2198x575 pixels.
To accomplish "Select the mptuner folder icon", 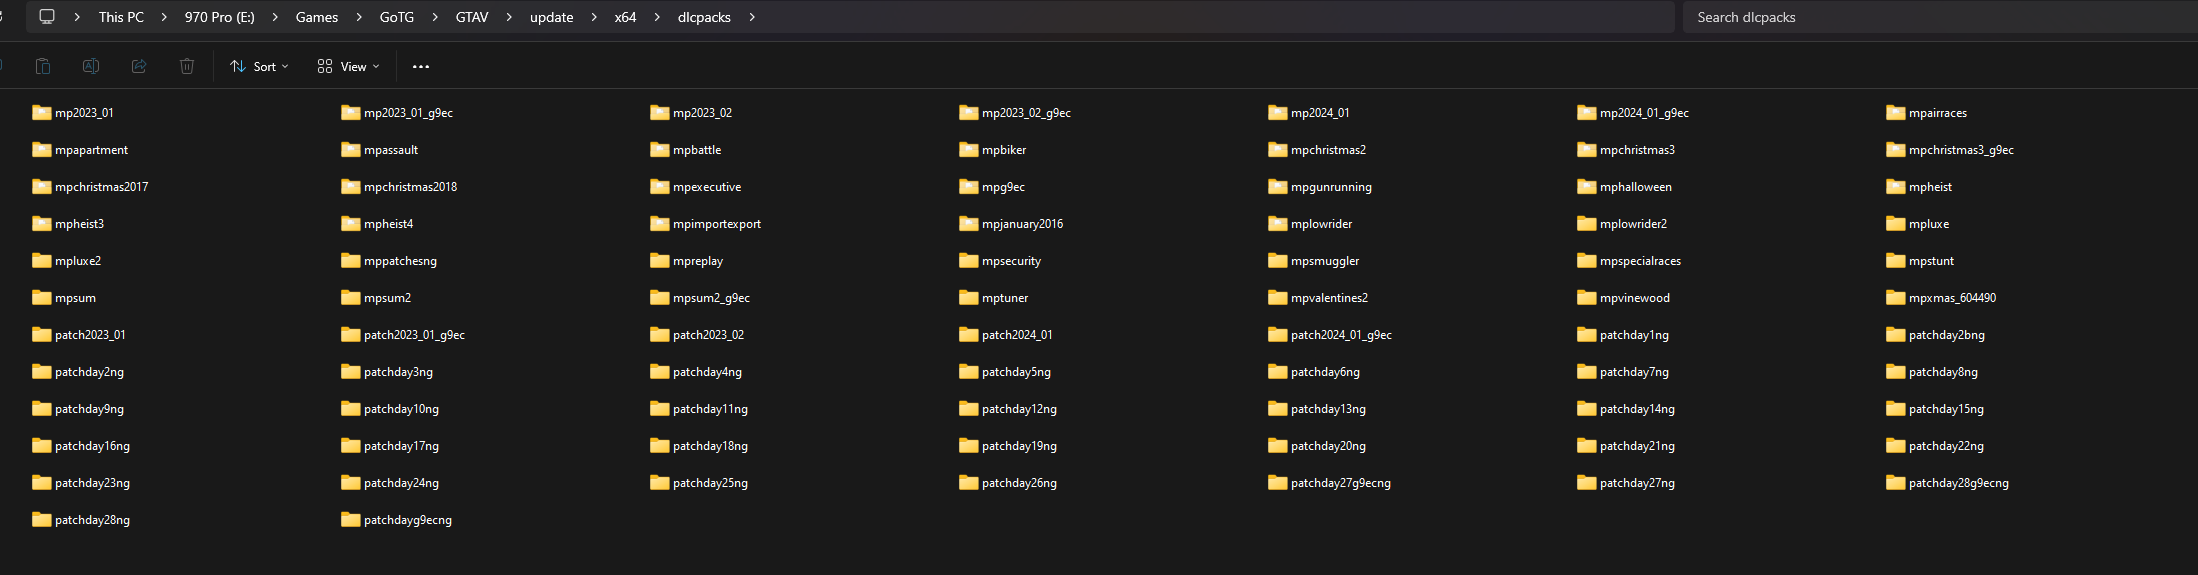I will 969,297.
